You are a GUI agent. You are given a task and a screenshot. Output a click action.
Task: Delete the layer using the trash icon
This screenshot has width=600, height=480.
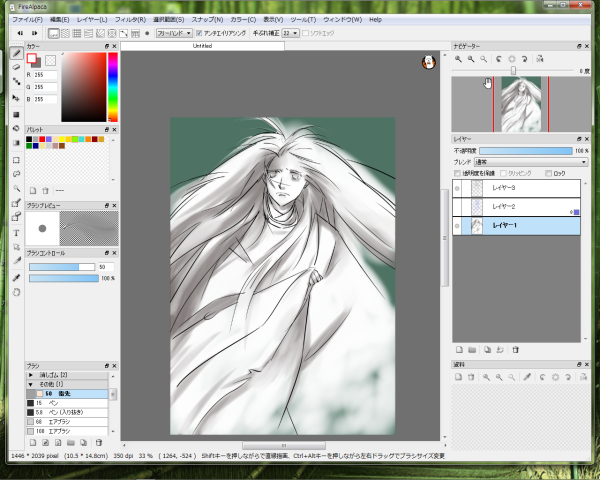coord(515,350)
